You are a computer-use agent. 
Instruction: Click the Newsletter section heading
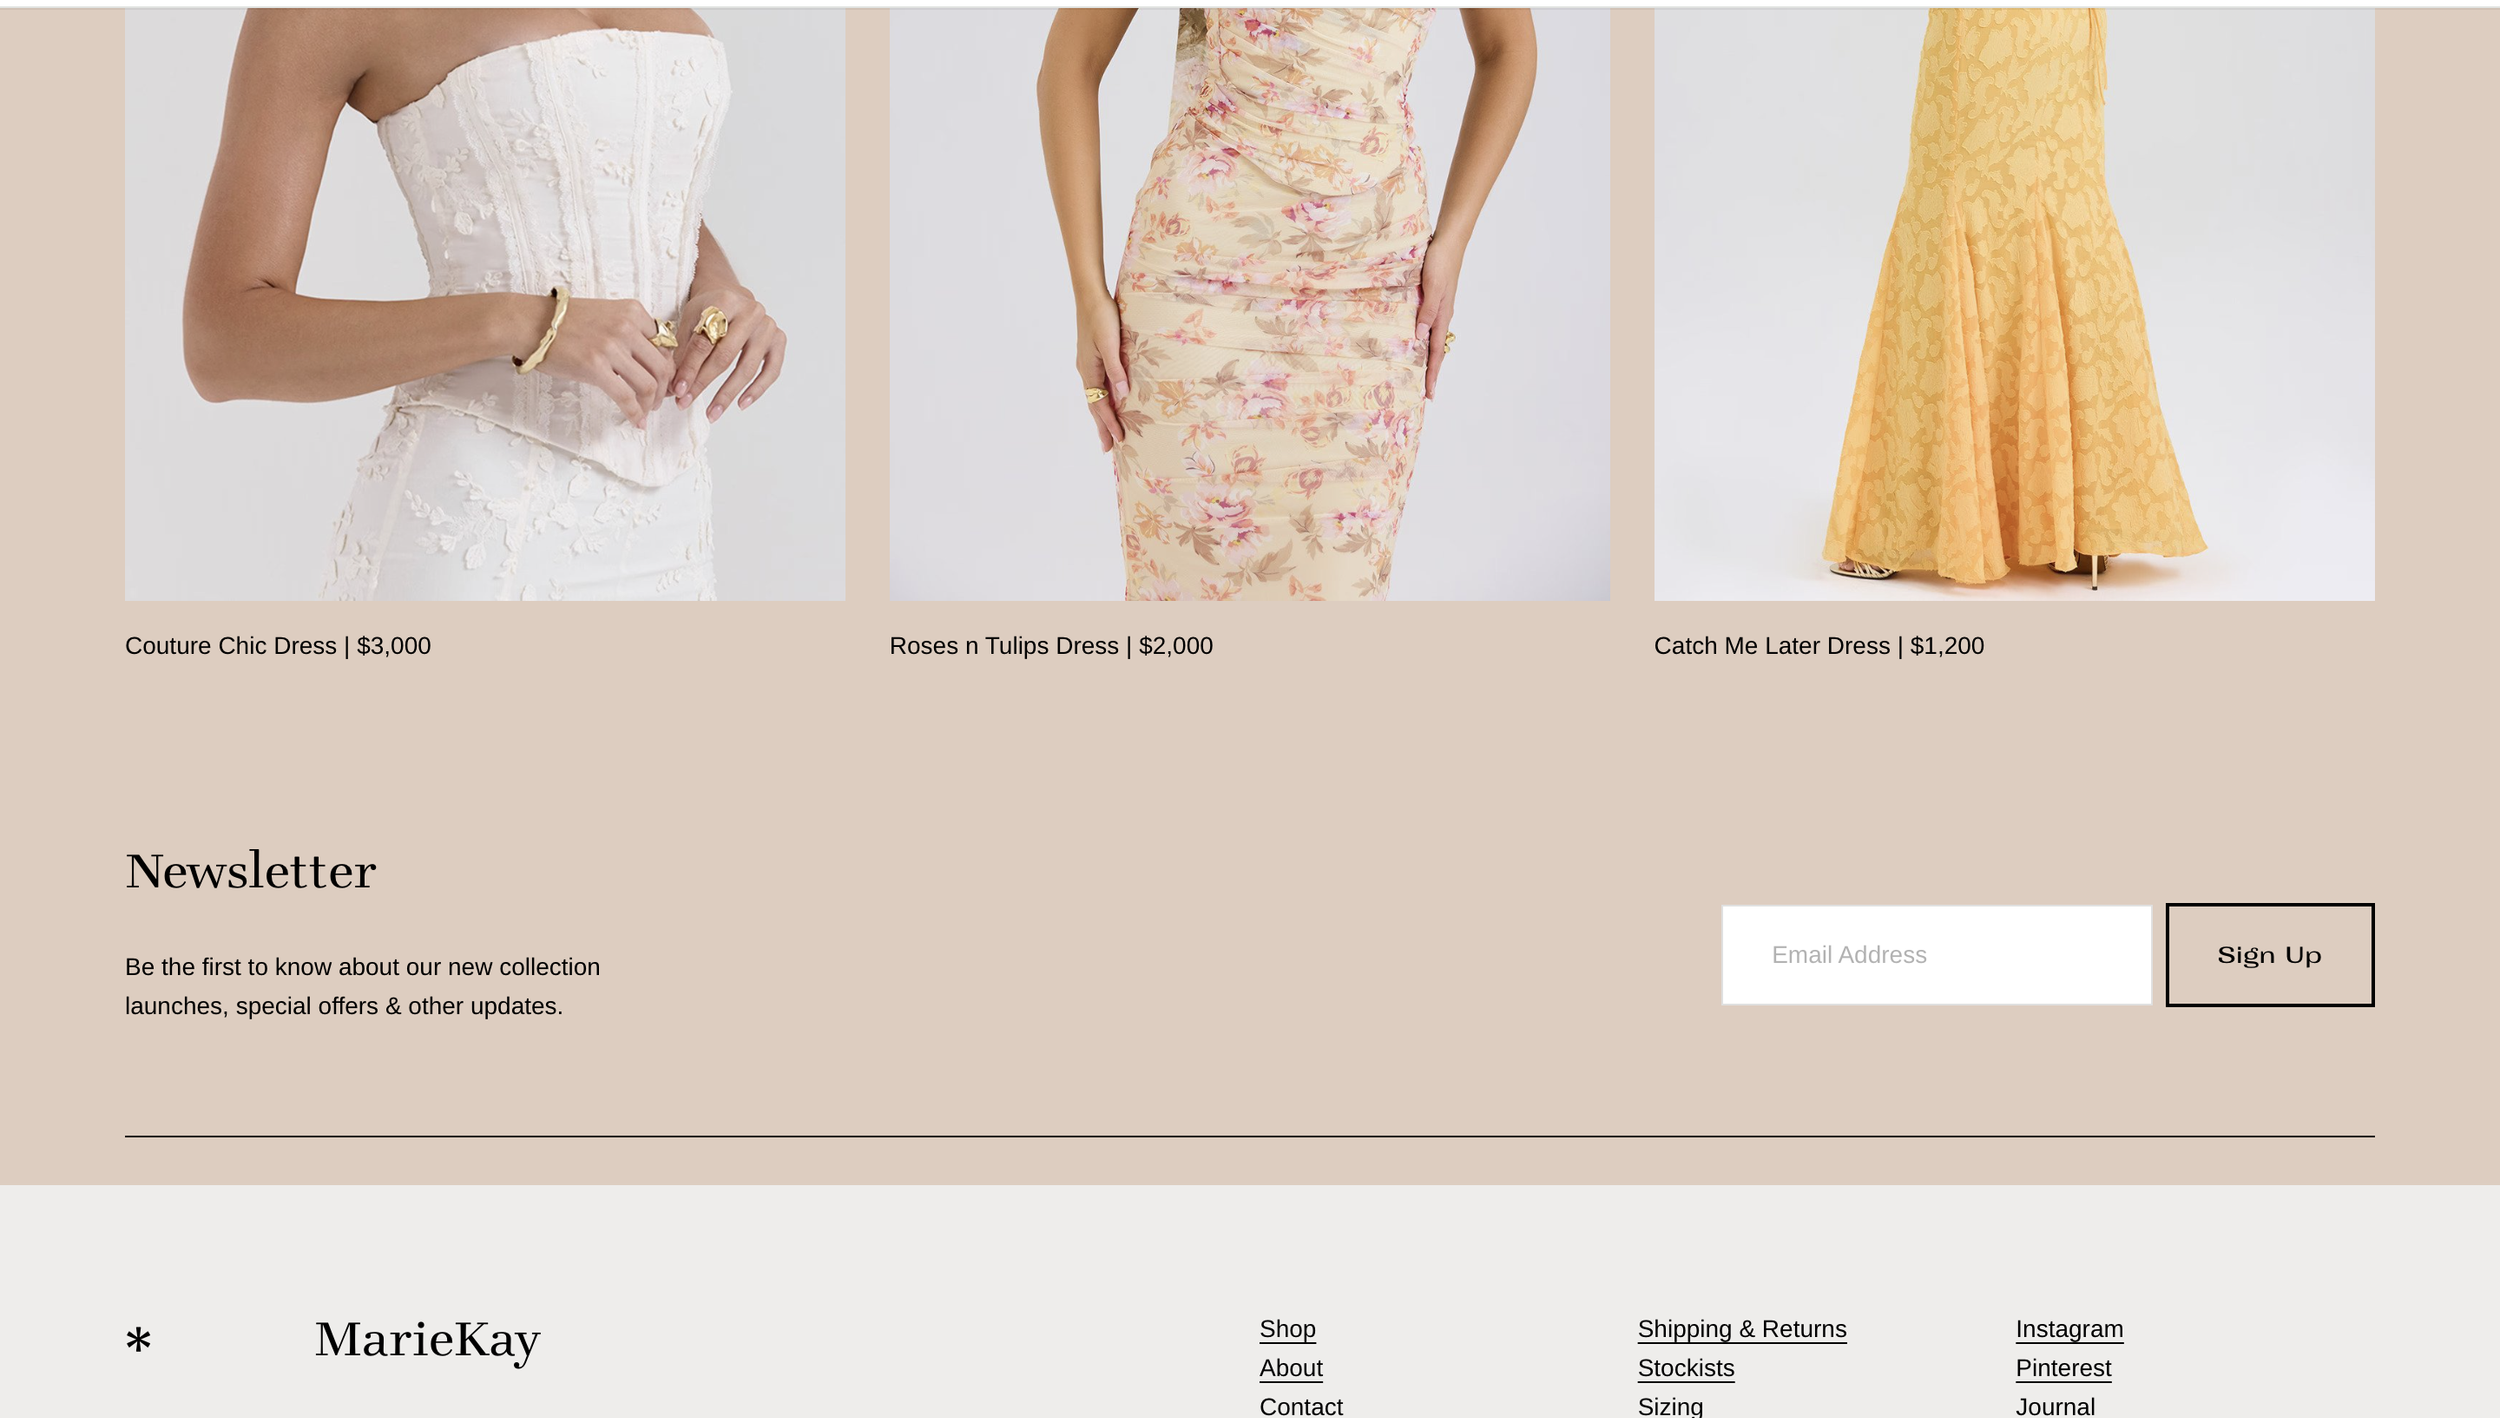point(250,871)
